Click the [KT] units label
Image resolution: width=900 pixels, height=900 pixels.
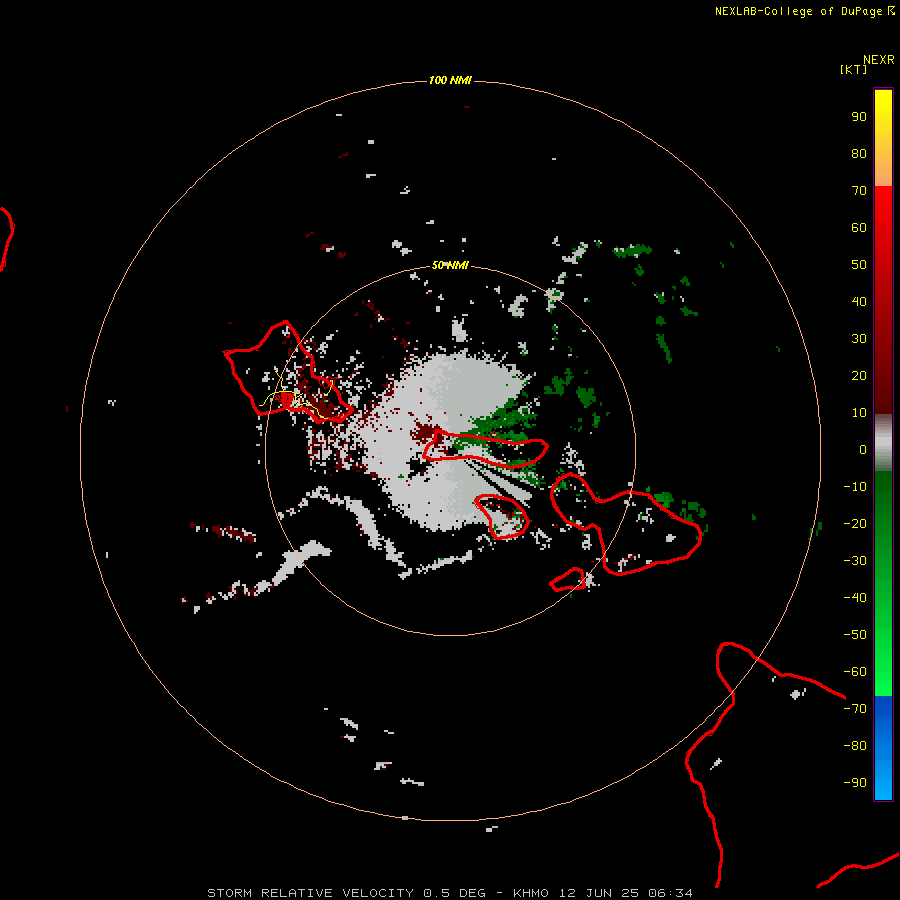click(x=853, y=69)
